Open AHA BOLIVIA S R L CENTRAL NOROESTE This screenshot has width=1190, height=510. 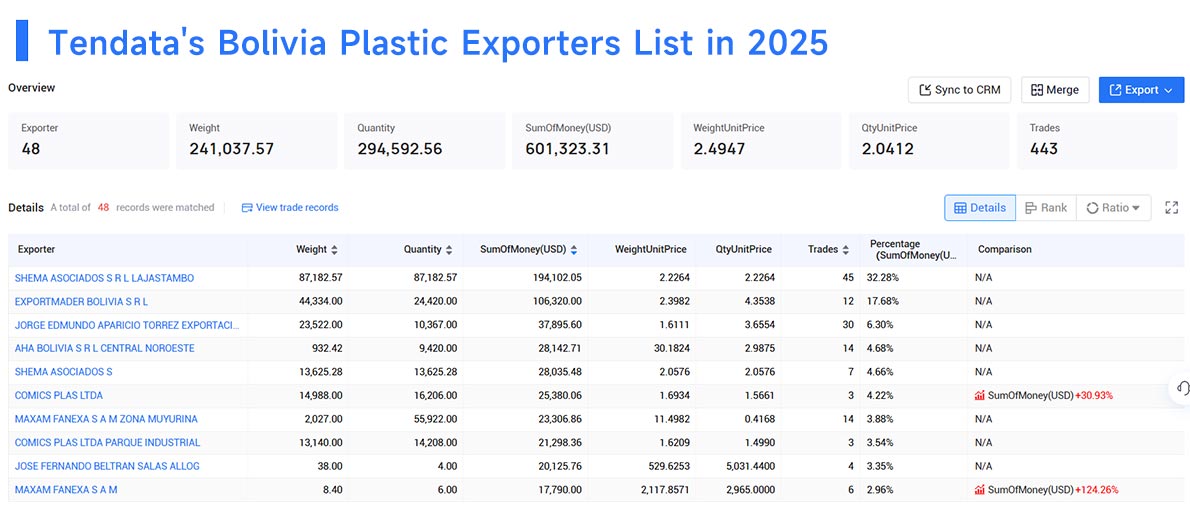coord(105,348)
